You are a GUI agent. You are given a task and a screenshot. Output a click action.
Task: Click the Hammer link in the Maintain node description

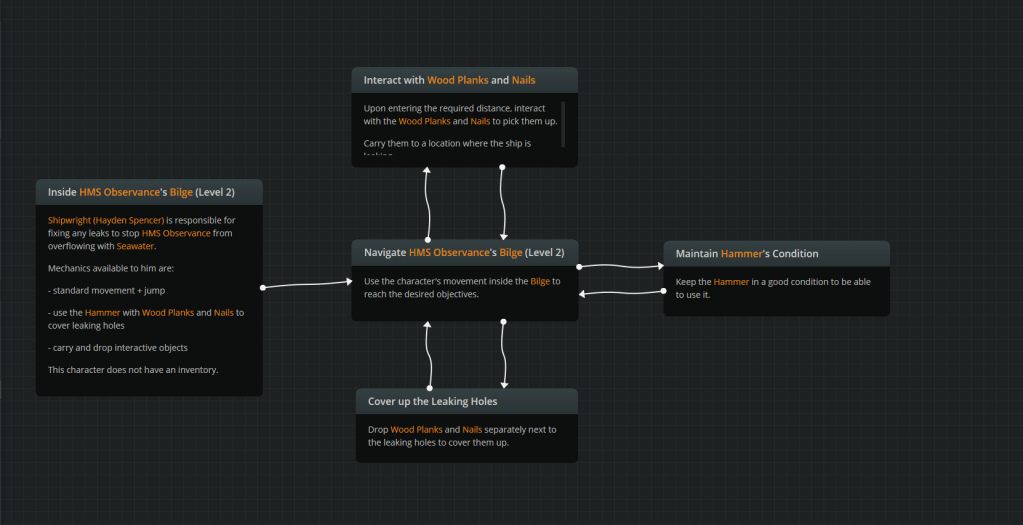[730, 282]
